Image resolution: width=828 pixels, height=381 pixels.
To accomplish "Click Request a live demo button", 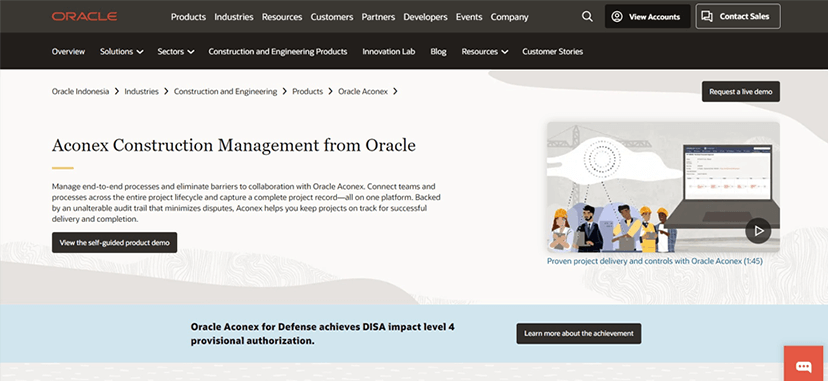I will tap(741, 91).
